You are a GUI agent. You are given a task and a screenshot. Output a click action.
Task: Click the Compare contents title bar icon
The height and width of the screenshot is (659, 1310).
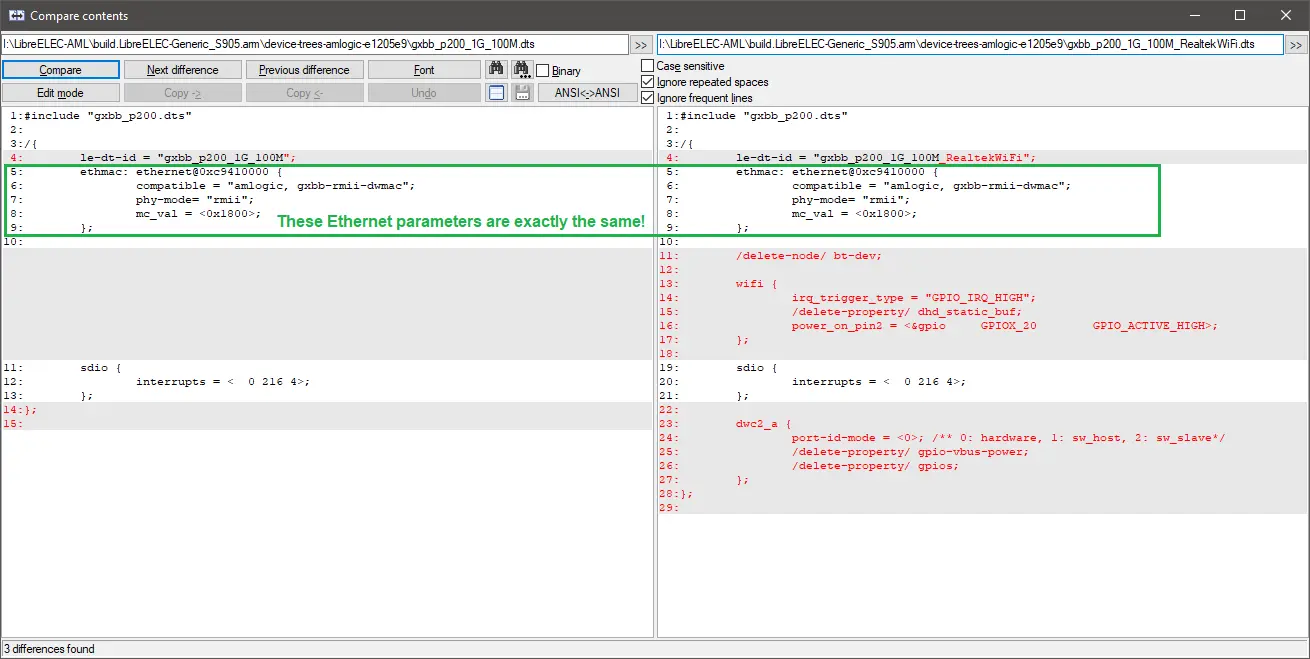pos(16,15)
